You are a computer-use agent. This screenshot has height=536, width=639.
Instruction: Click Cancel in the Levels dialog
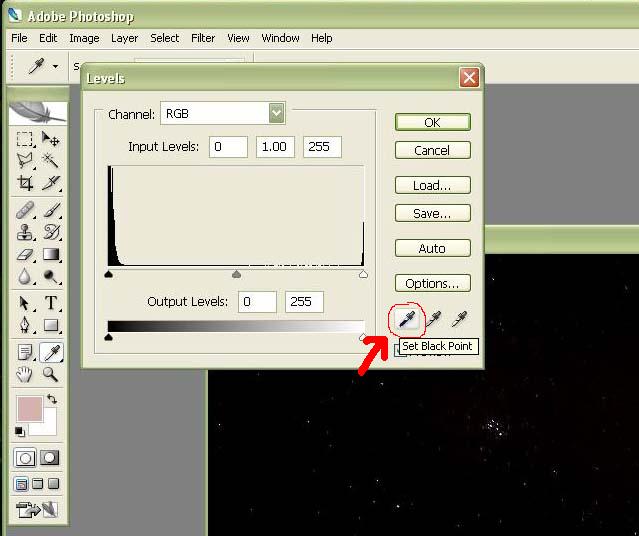[432, 150]
